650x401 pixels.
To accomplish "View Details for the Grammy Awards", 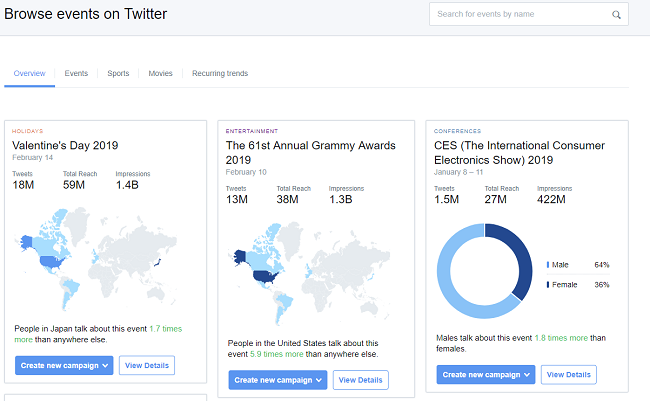I will coord(360,380).
